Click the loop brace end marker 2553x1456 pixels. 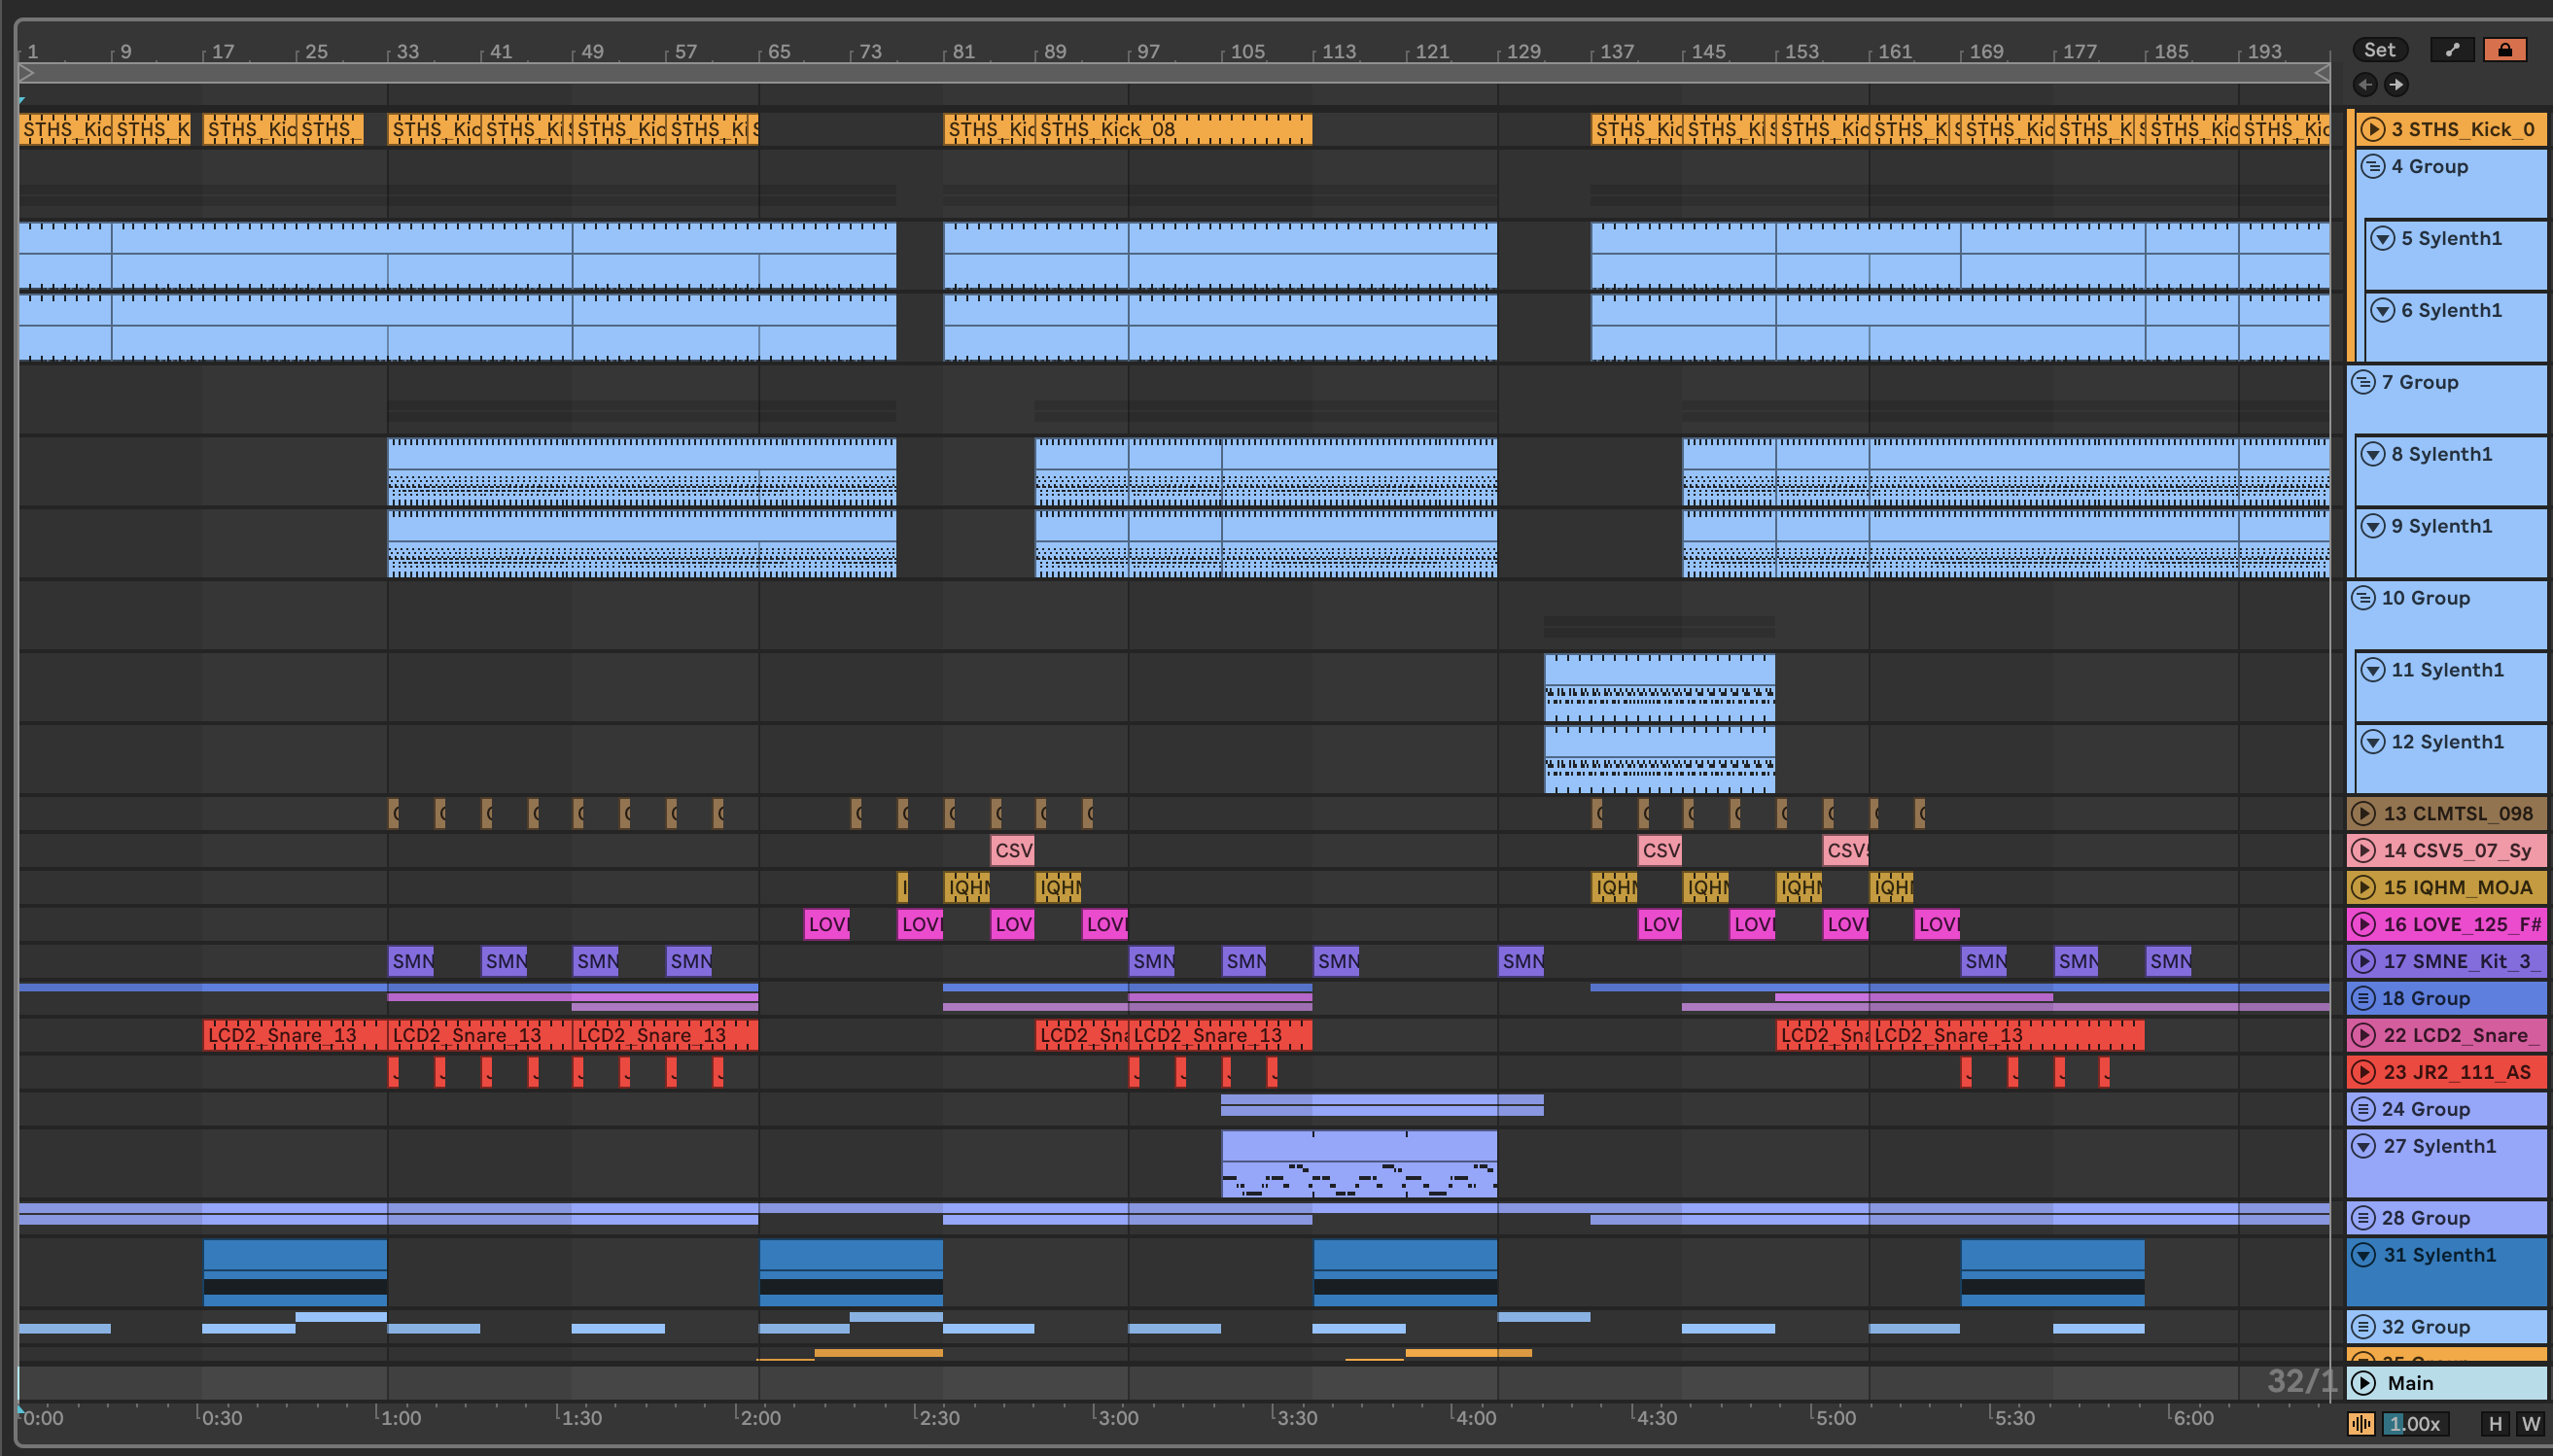point(2322,73)
